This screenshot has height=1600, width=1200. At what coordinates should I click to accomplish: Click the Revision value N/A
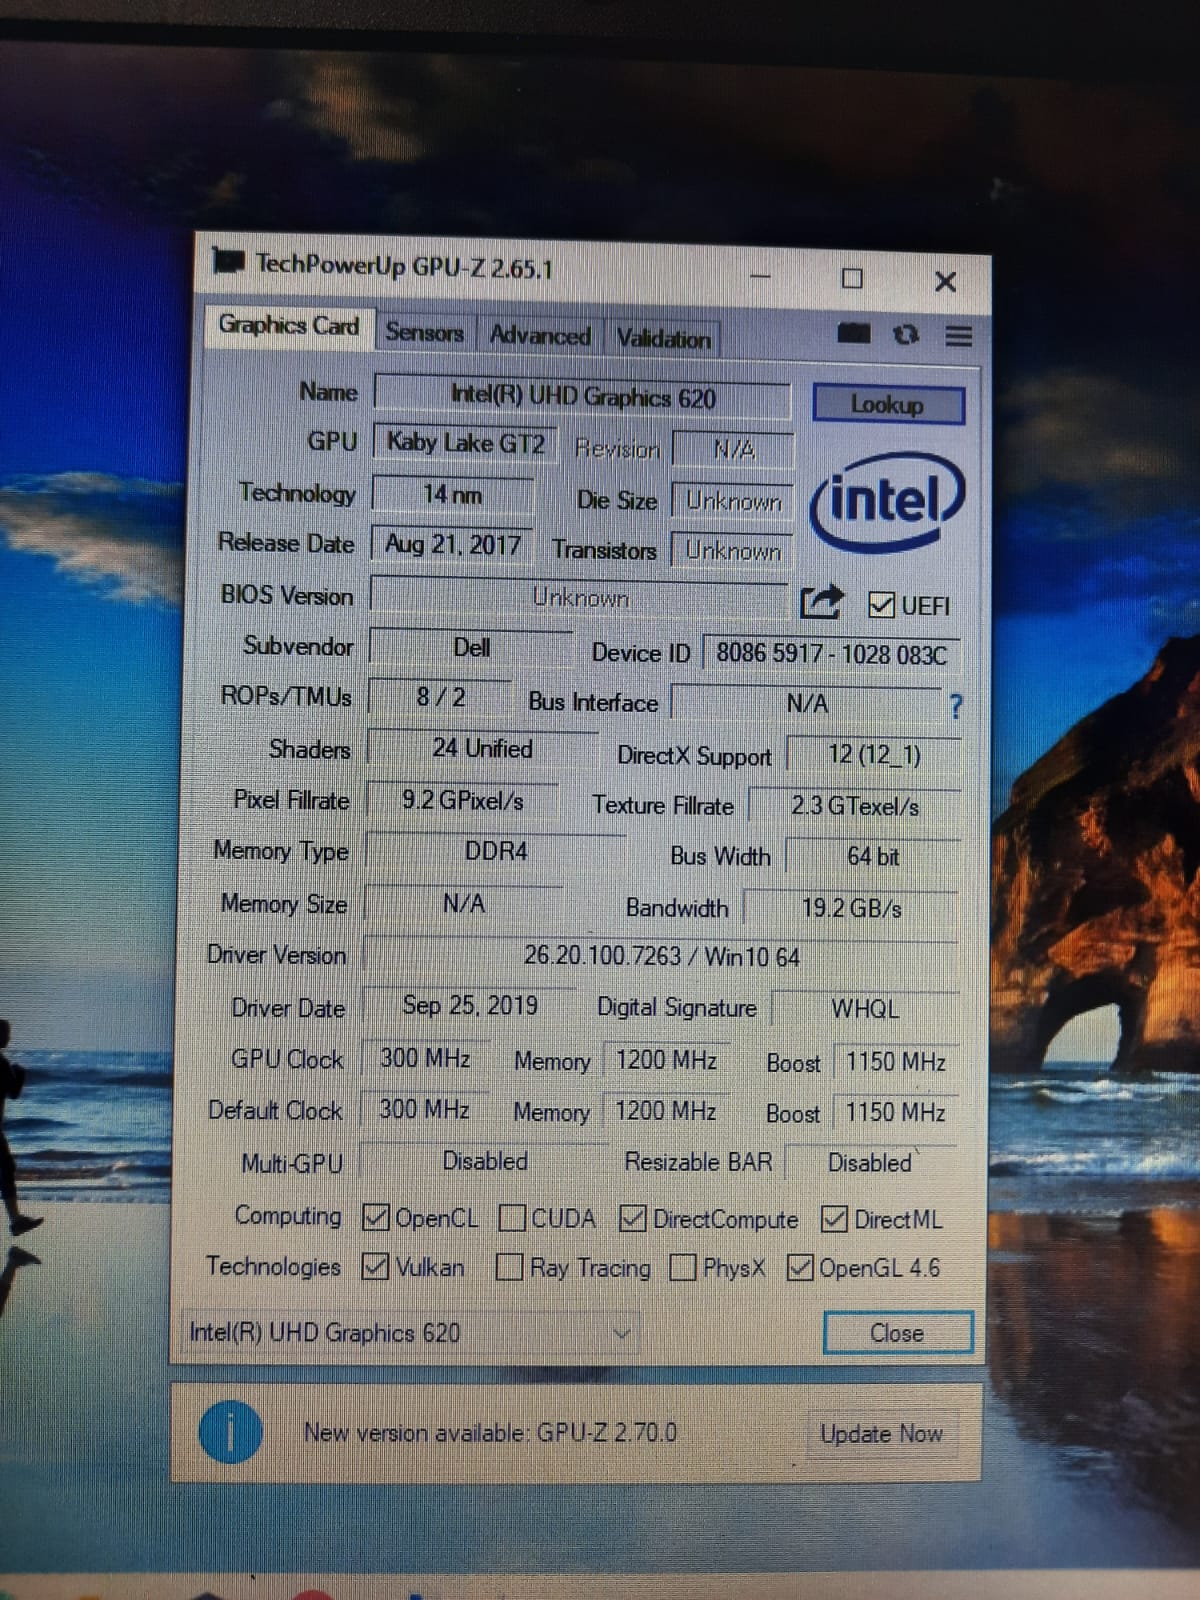(734, 450)
